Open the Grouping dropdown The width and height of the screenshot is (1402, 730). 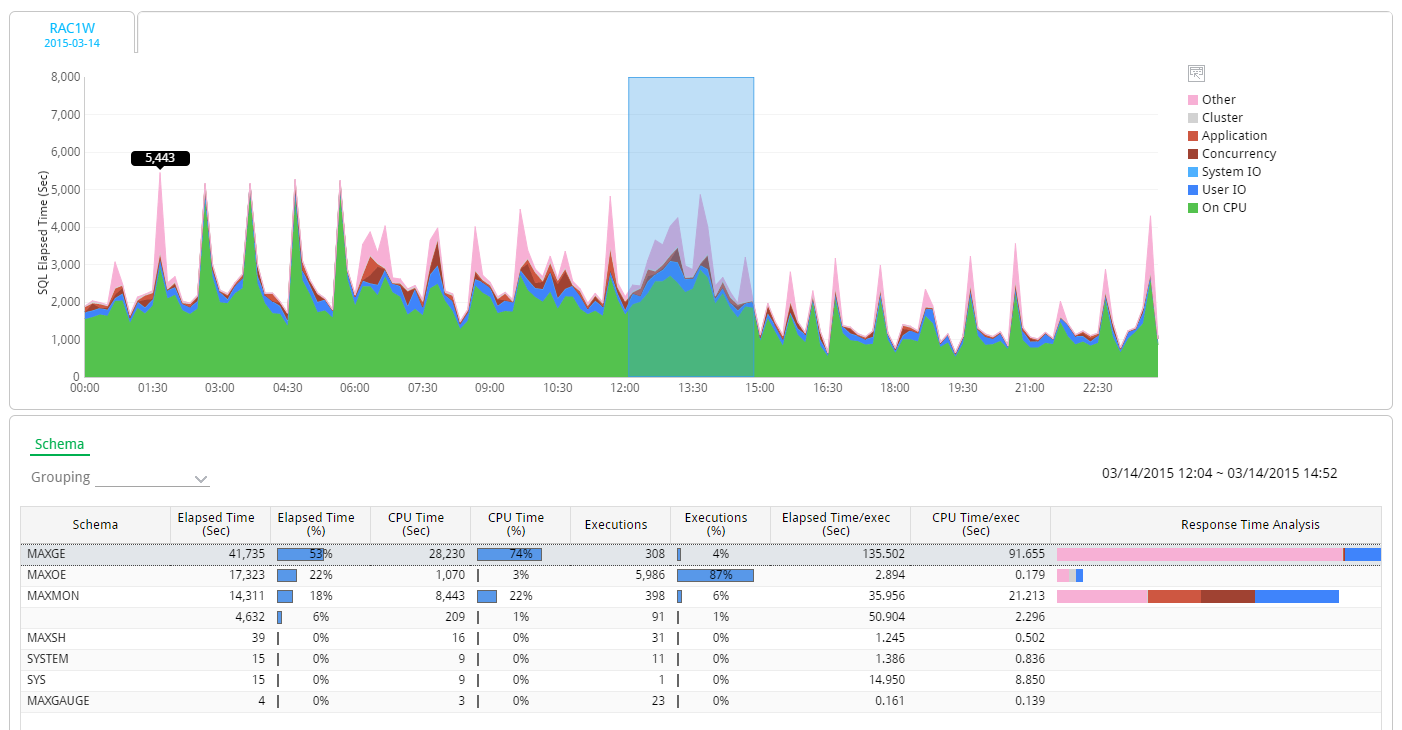[151, 478]
